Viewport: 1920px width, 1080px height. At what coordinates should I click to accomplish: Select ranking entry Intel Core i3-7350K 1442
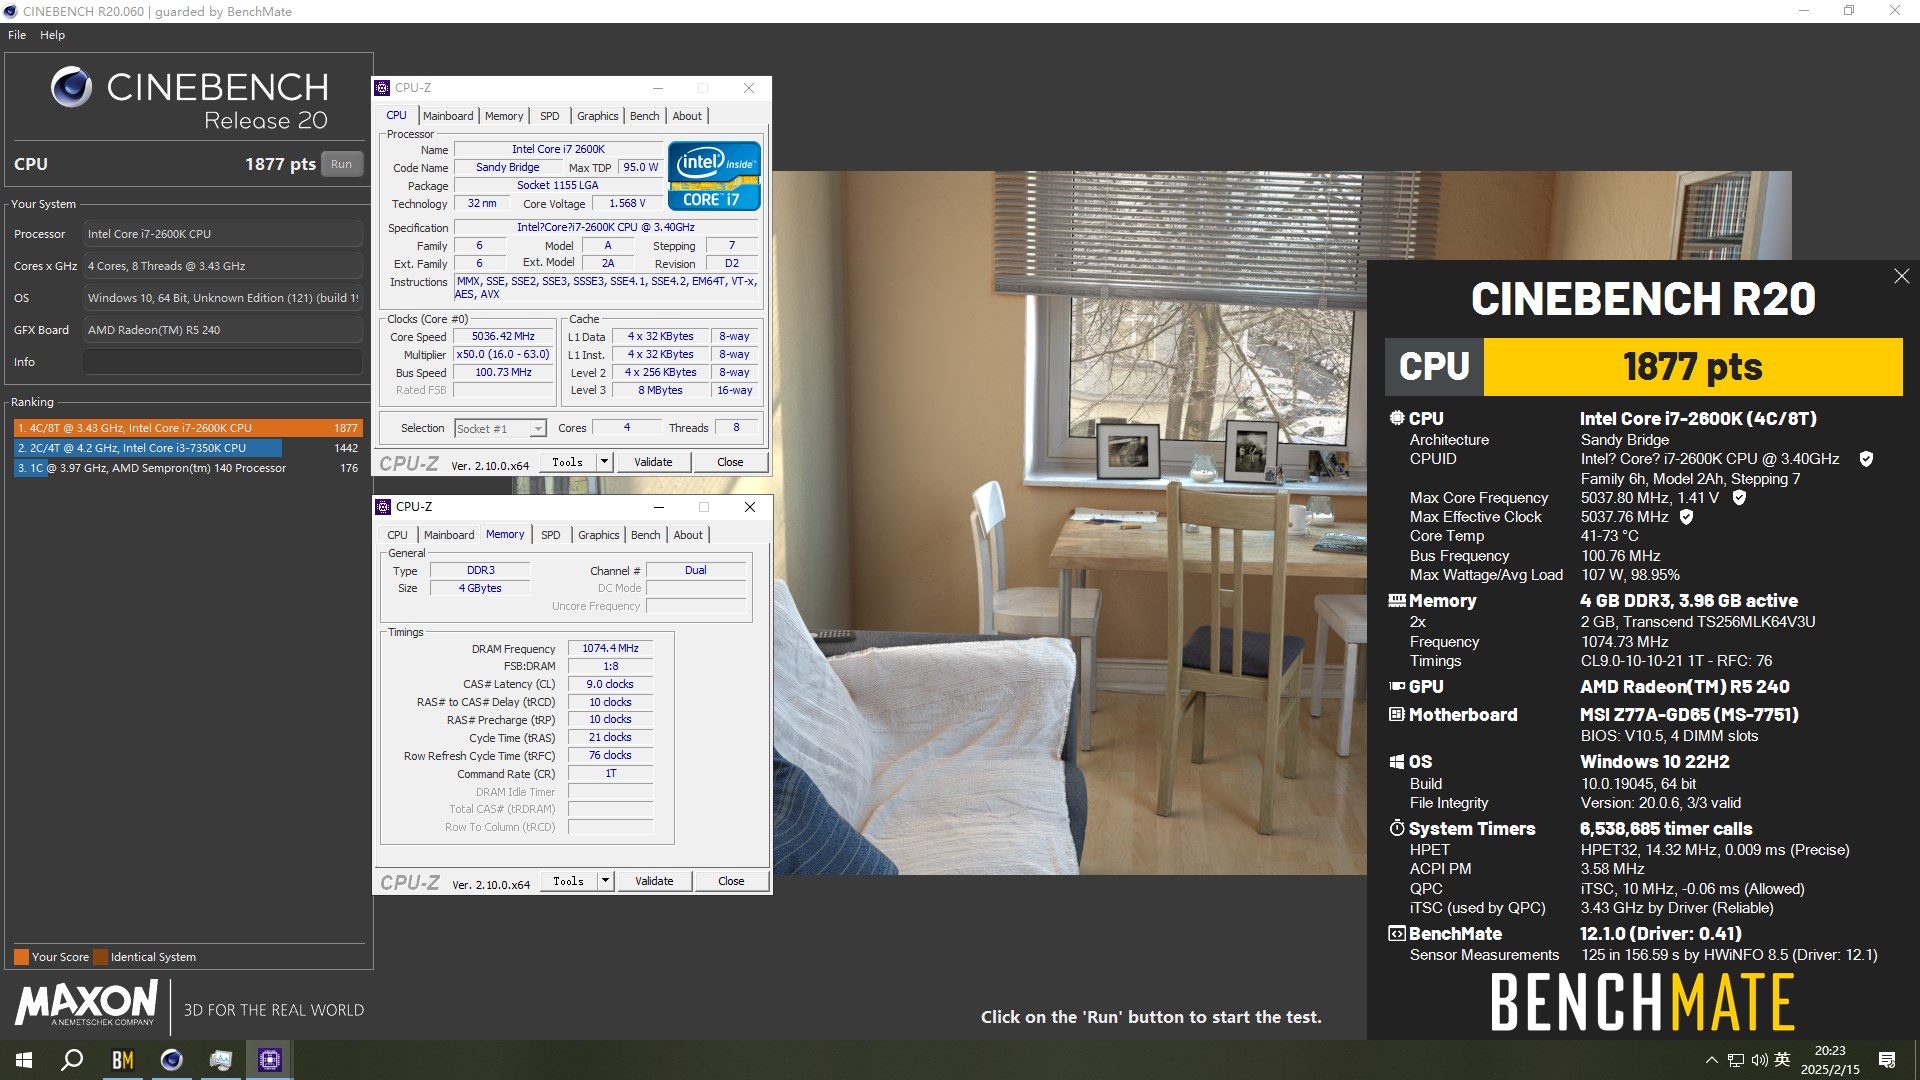tap(188, 448)
